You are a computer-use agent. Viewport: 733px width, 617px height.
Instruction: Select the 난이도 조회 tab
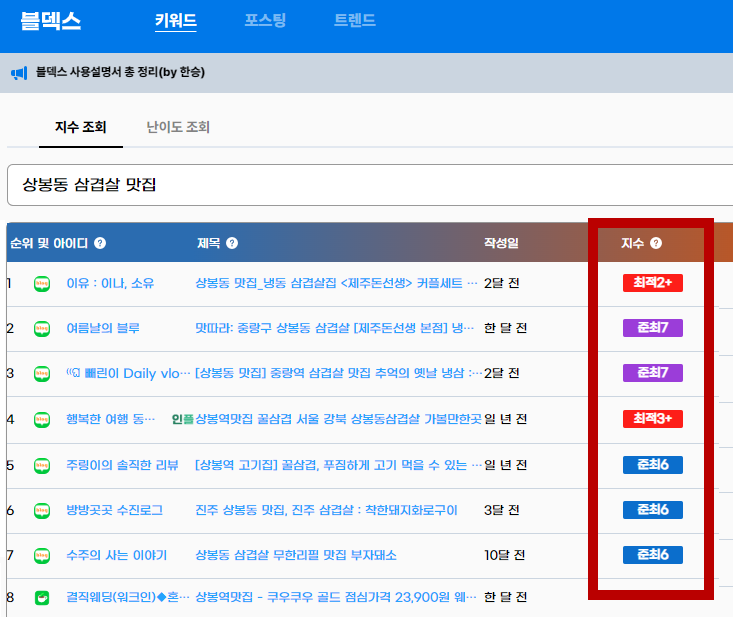tap(178, 127)
